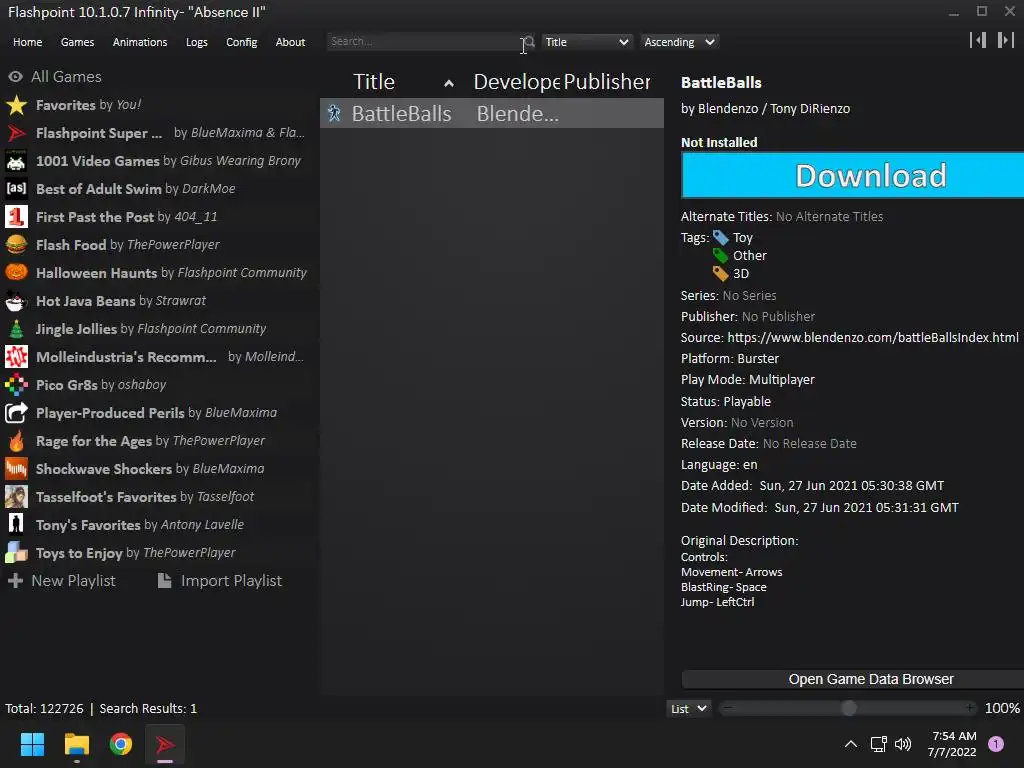1024x768 pixels.
Task: Open the notification badge in the tray
Action: click(x=995, y=744)
